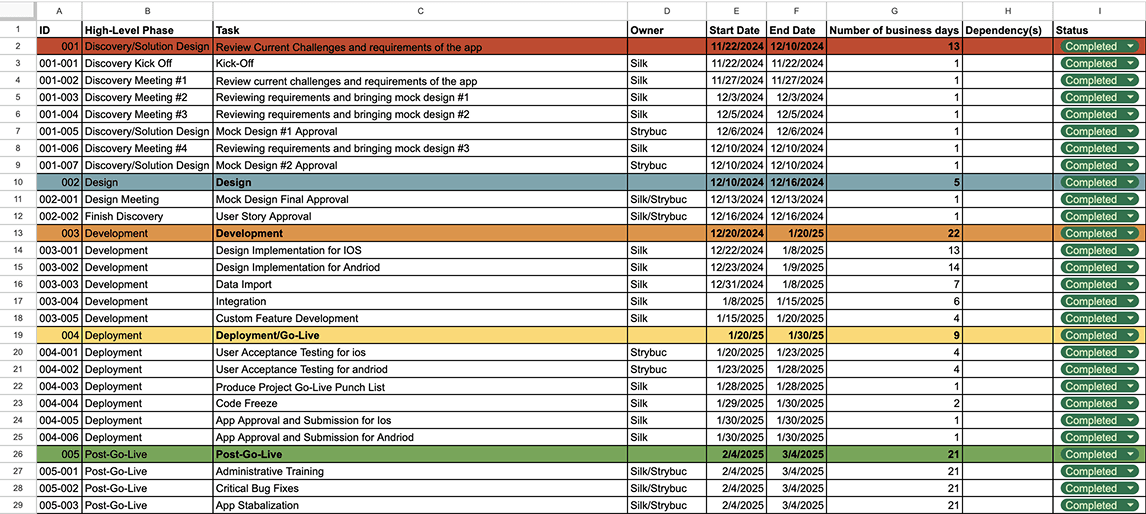This screenshot has width=1146, height=514.
Task: Click the red Discovery/Solution Design phase cell
Action: [147, 46]
